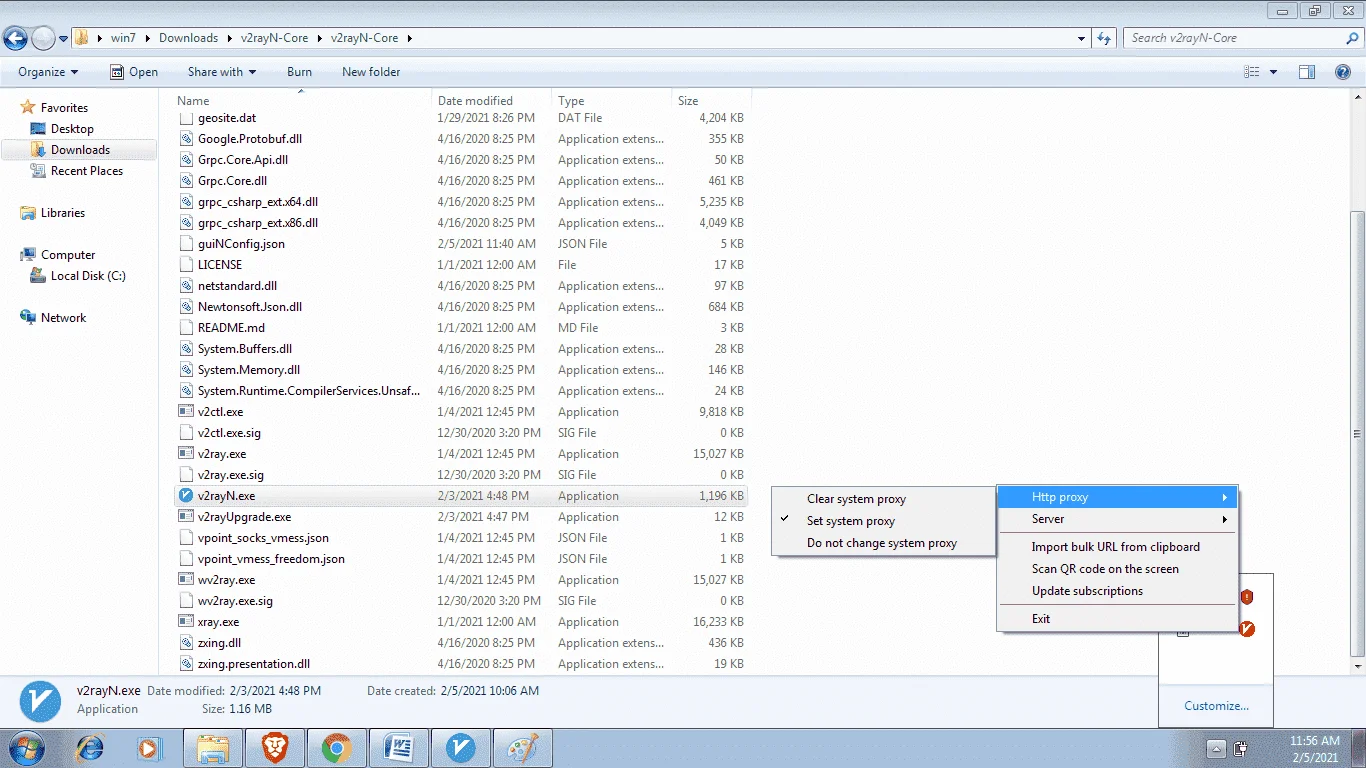
Task: Open the Organize dropdown
Action: tap(48, 72)
